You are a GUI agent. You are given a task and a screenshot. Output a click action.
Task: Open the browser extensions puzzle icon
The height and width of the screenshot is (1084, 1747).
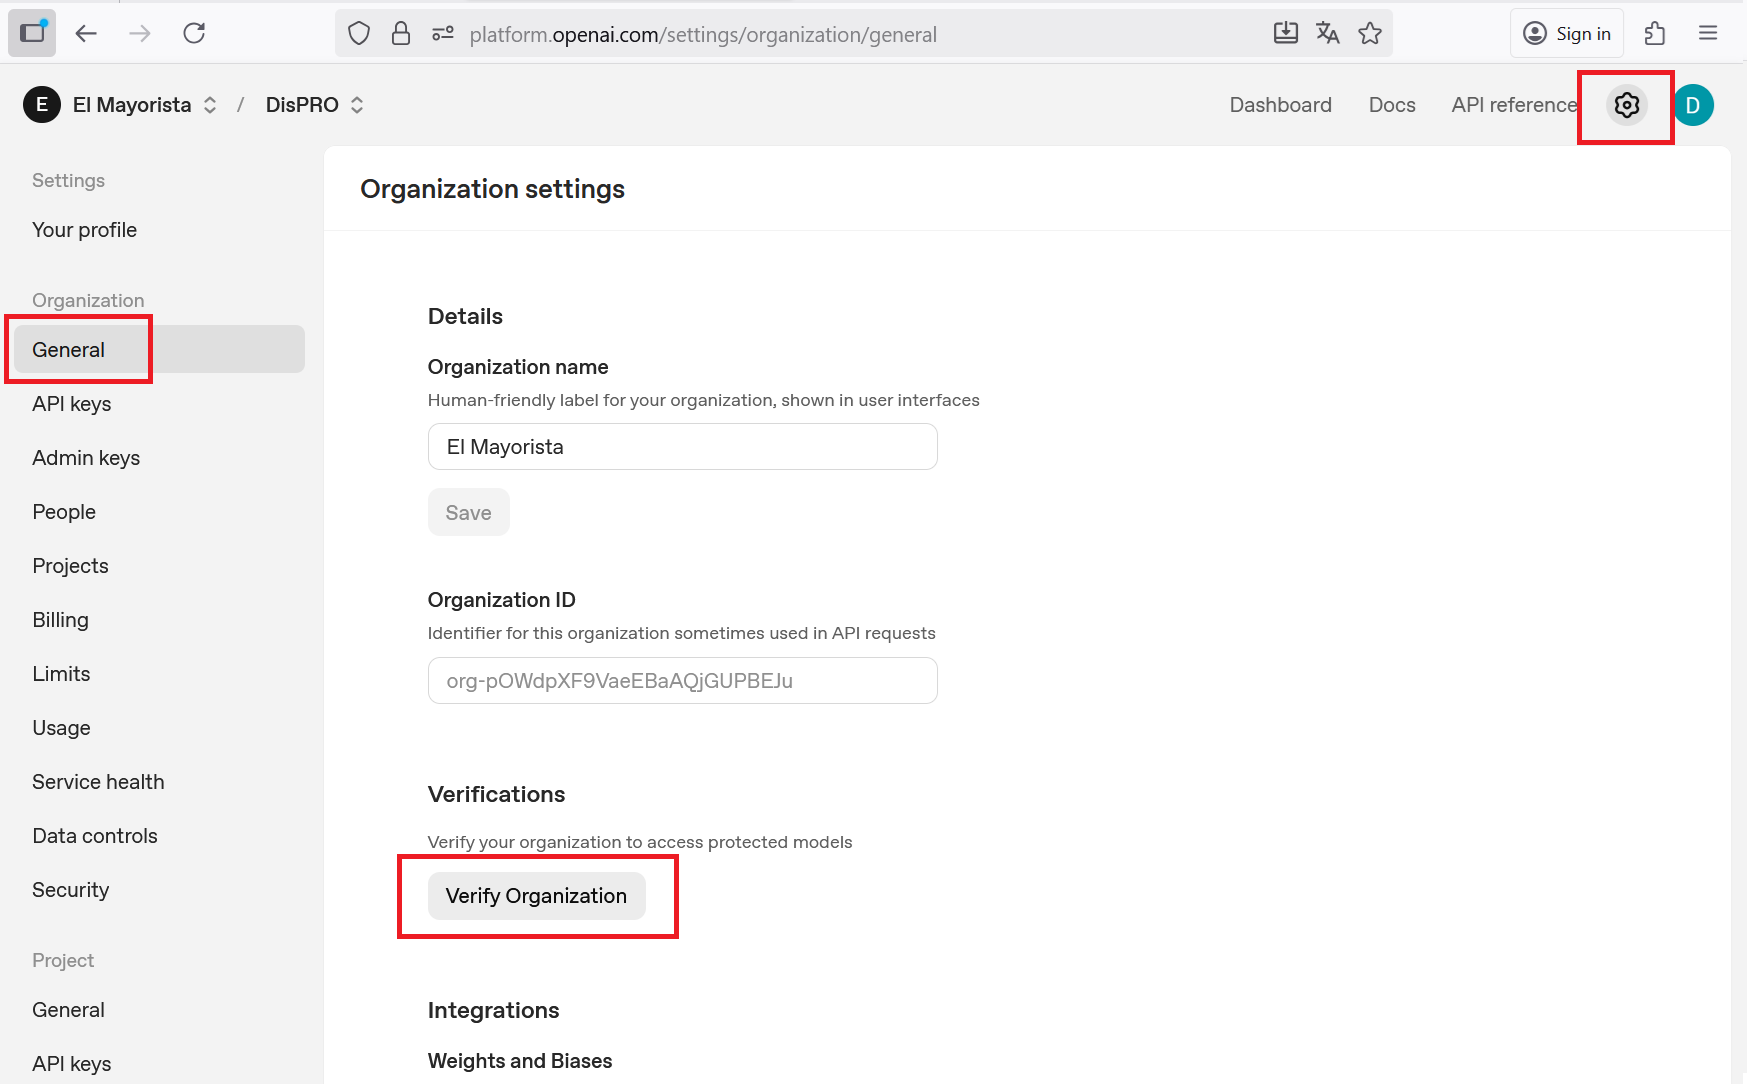pos(1655,34)
